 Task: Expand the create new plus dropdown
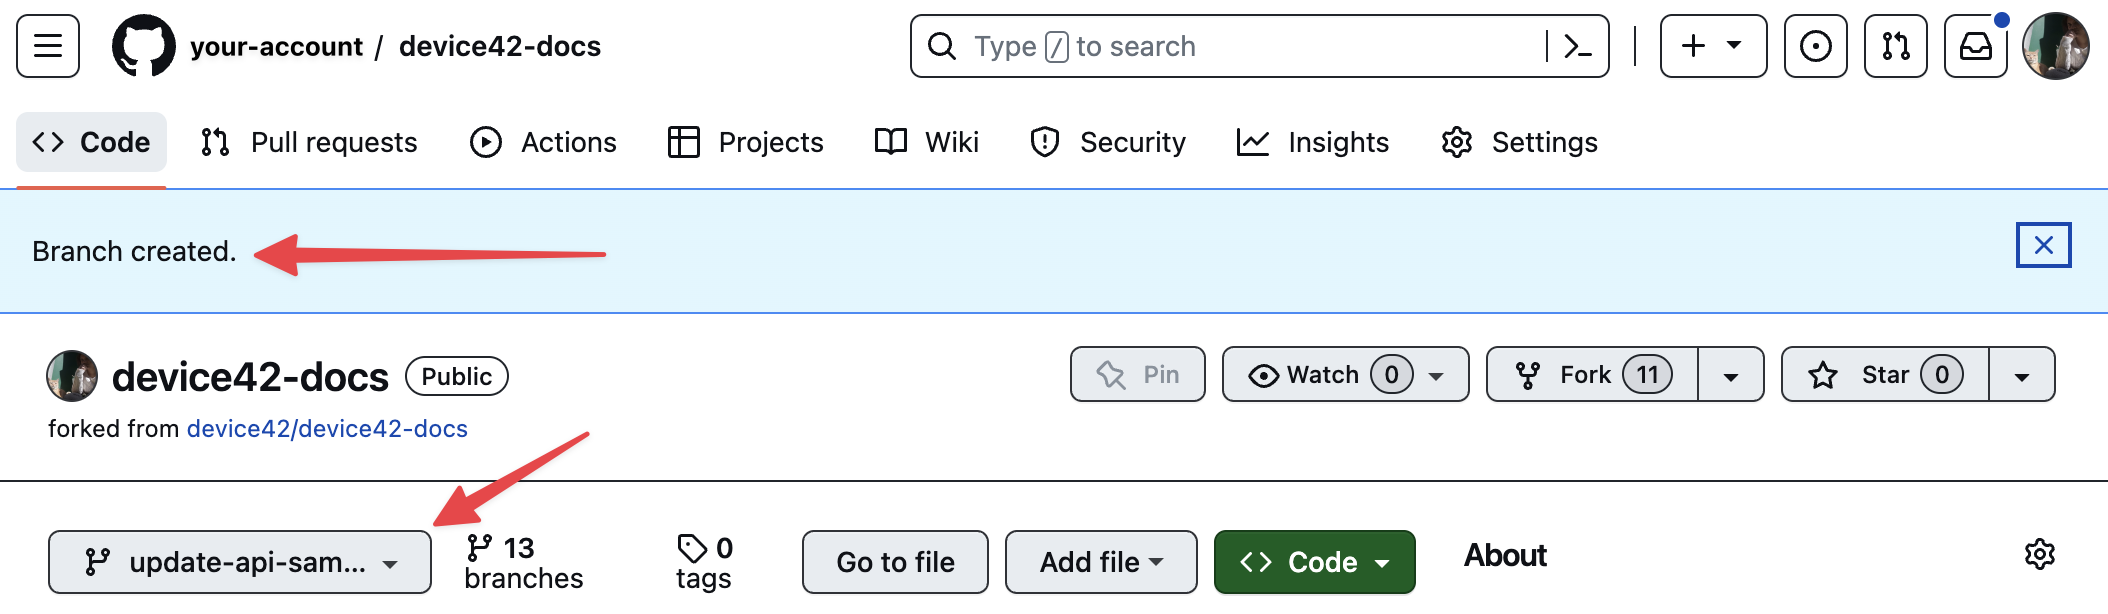pos(1712,46)
